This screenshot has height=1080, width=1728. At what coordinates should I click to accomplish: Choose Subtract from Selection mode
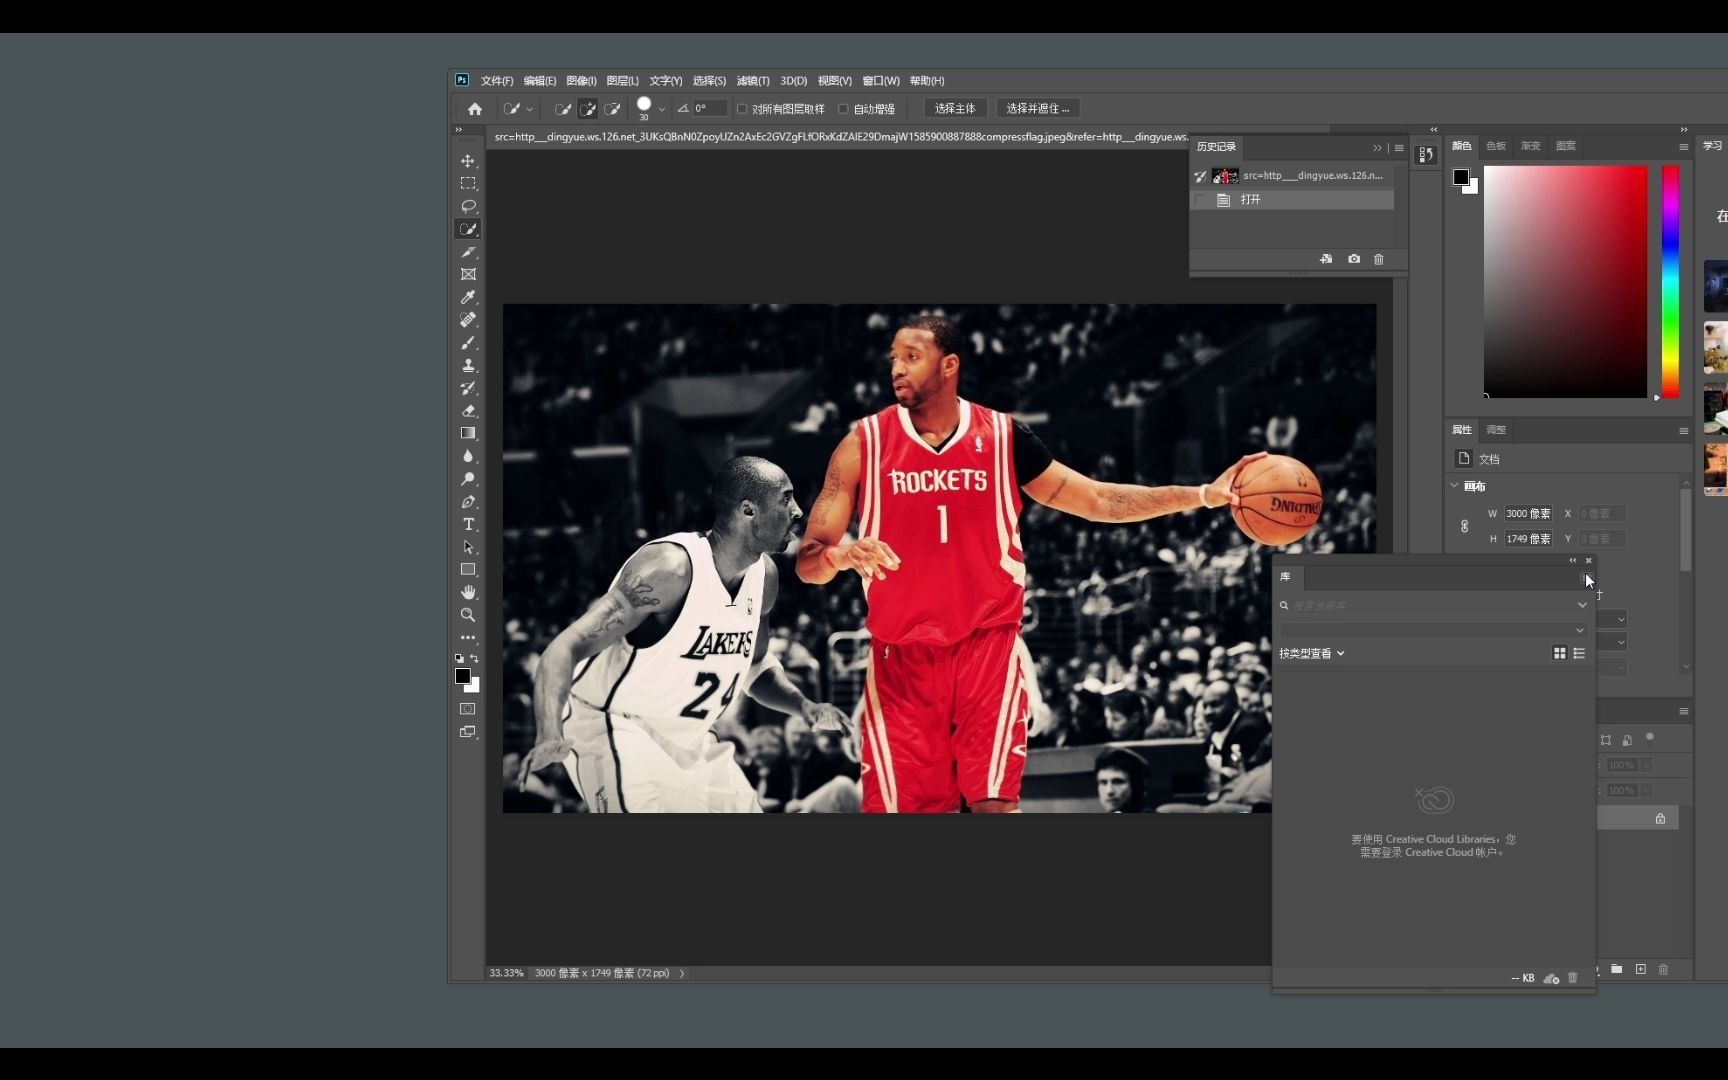pos(612,109)
